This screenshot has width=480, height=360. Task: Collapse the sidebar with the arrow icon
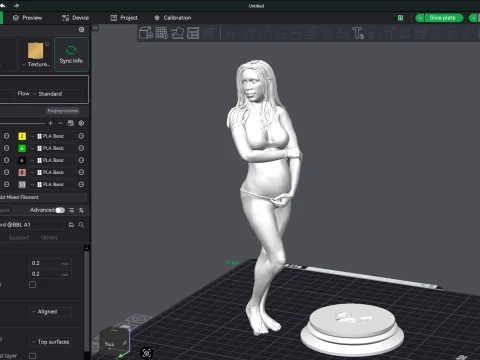tap(95, 28)
